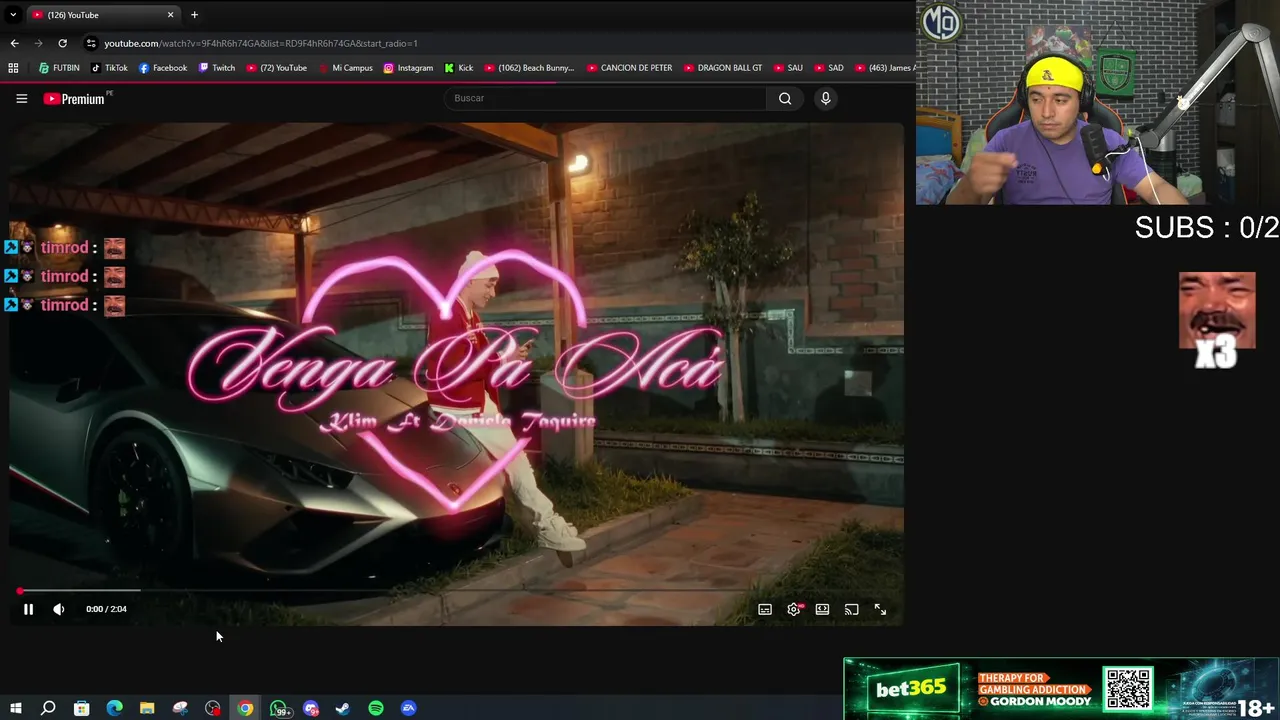Open the Instagram bookmark
This screenshot has height=720, width=1280.
(x=408, y=68)
